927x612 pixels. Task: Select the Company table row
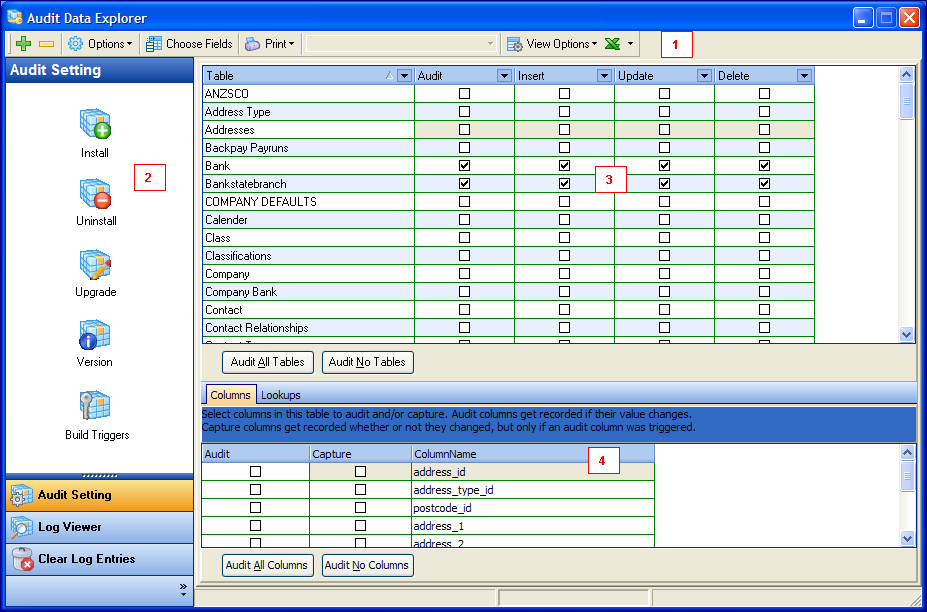click(x=308, y=274)
